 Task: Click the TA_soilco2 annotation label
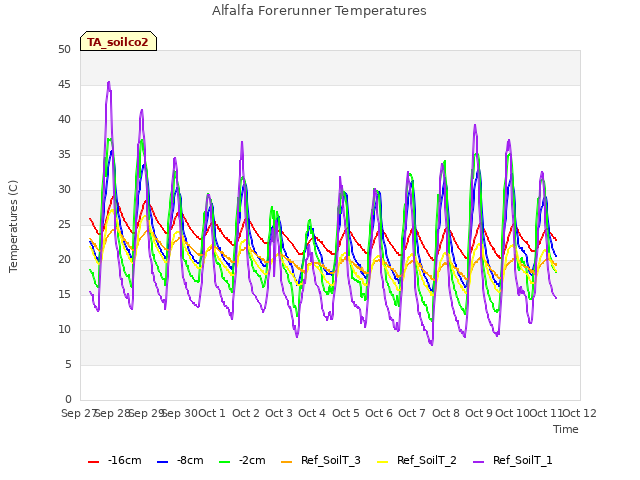(x=118, y=42)
